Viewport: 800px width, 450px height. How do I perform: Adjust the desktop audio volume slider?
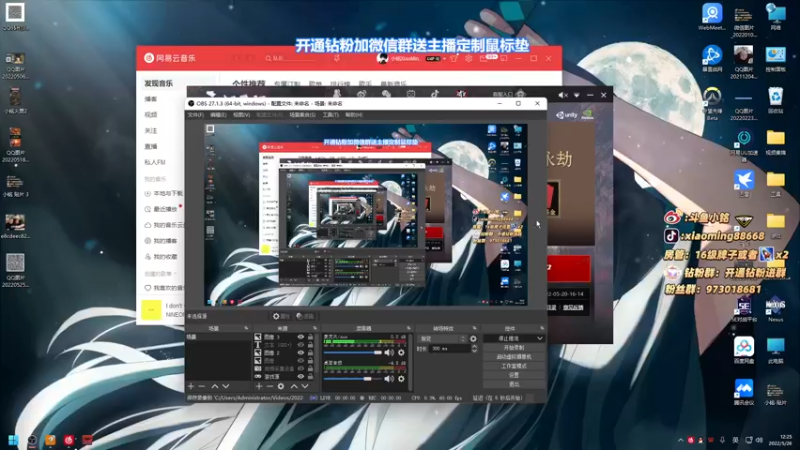pyautogui.click(x=353, y=379)
